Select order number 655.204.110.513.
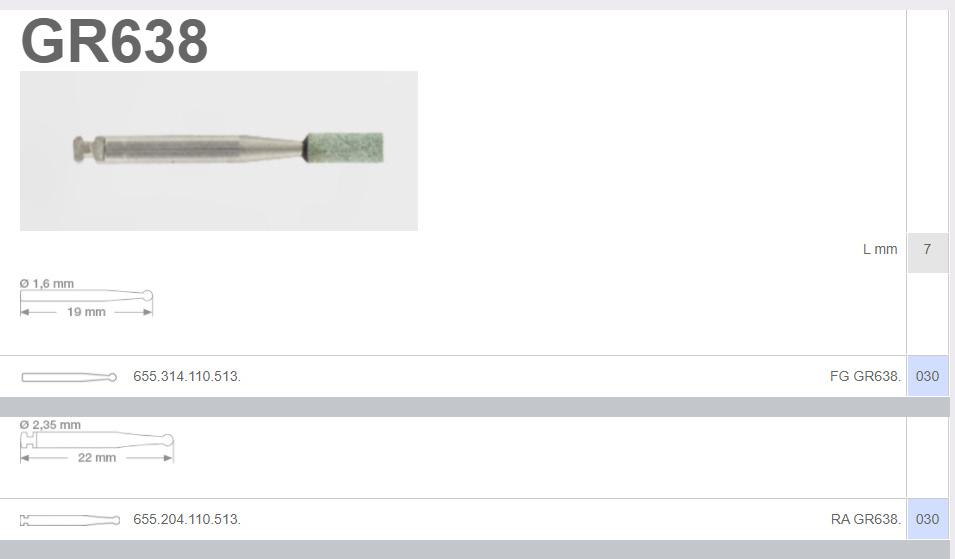Viewport: 955px width, 559px height. [187, 519]
